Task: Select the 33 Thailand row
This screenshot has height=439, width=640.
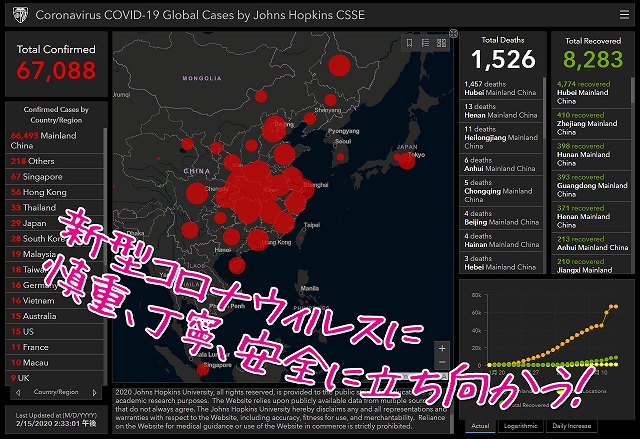Action: click(54, 208)
